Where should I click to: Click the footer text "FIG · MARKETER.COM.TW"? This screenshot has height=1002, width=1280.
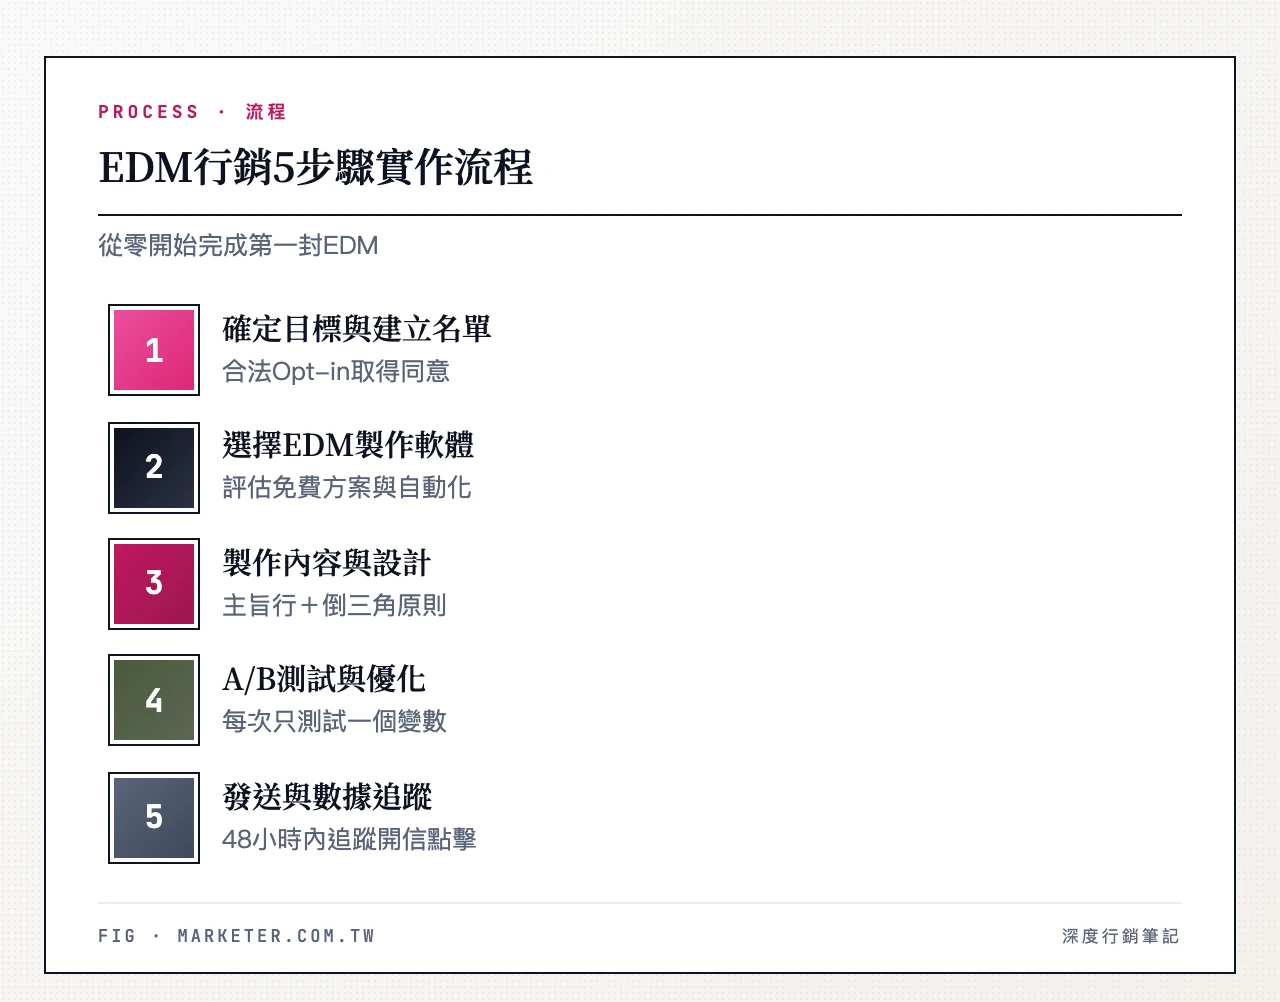coord(236,936)
